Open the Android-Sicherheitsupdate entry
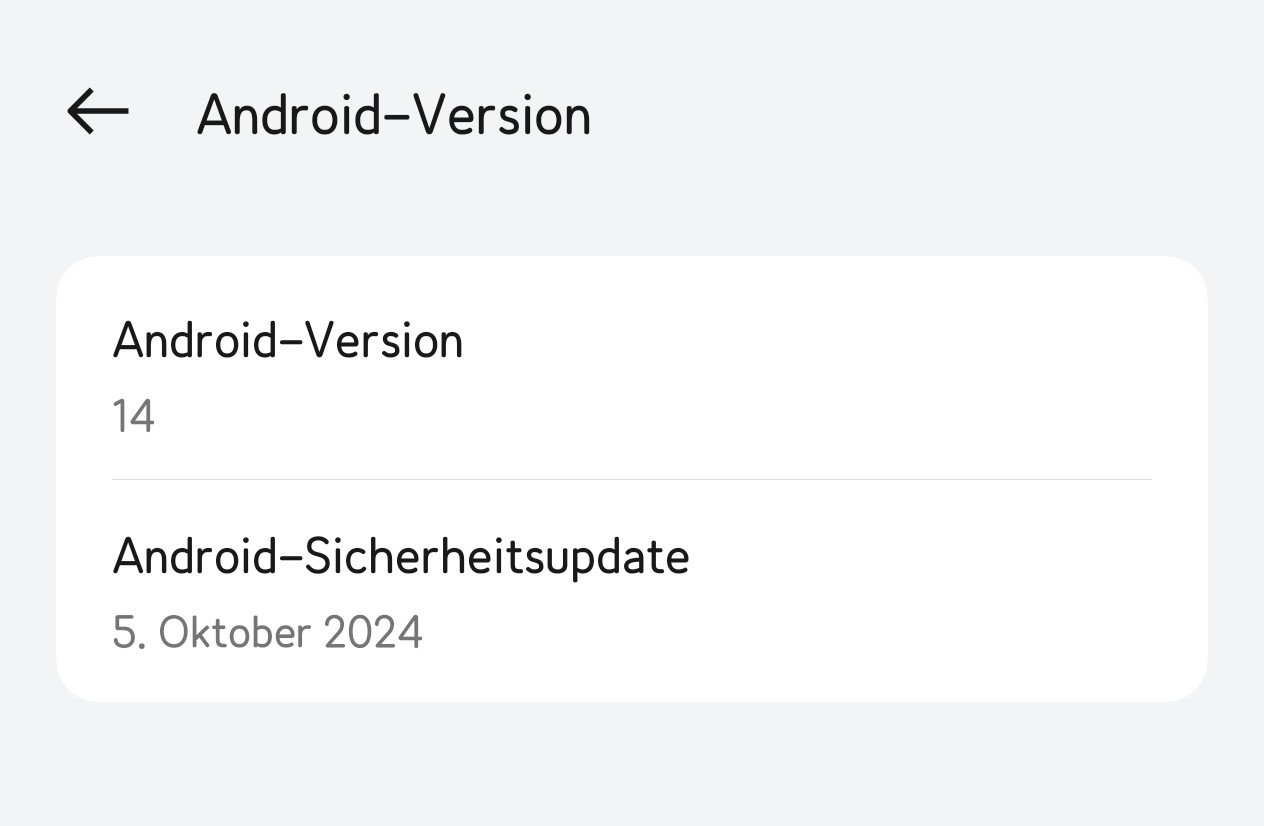The width and height of the screenshot is (1264, 826). [400, 557]
